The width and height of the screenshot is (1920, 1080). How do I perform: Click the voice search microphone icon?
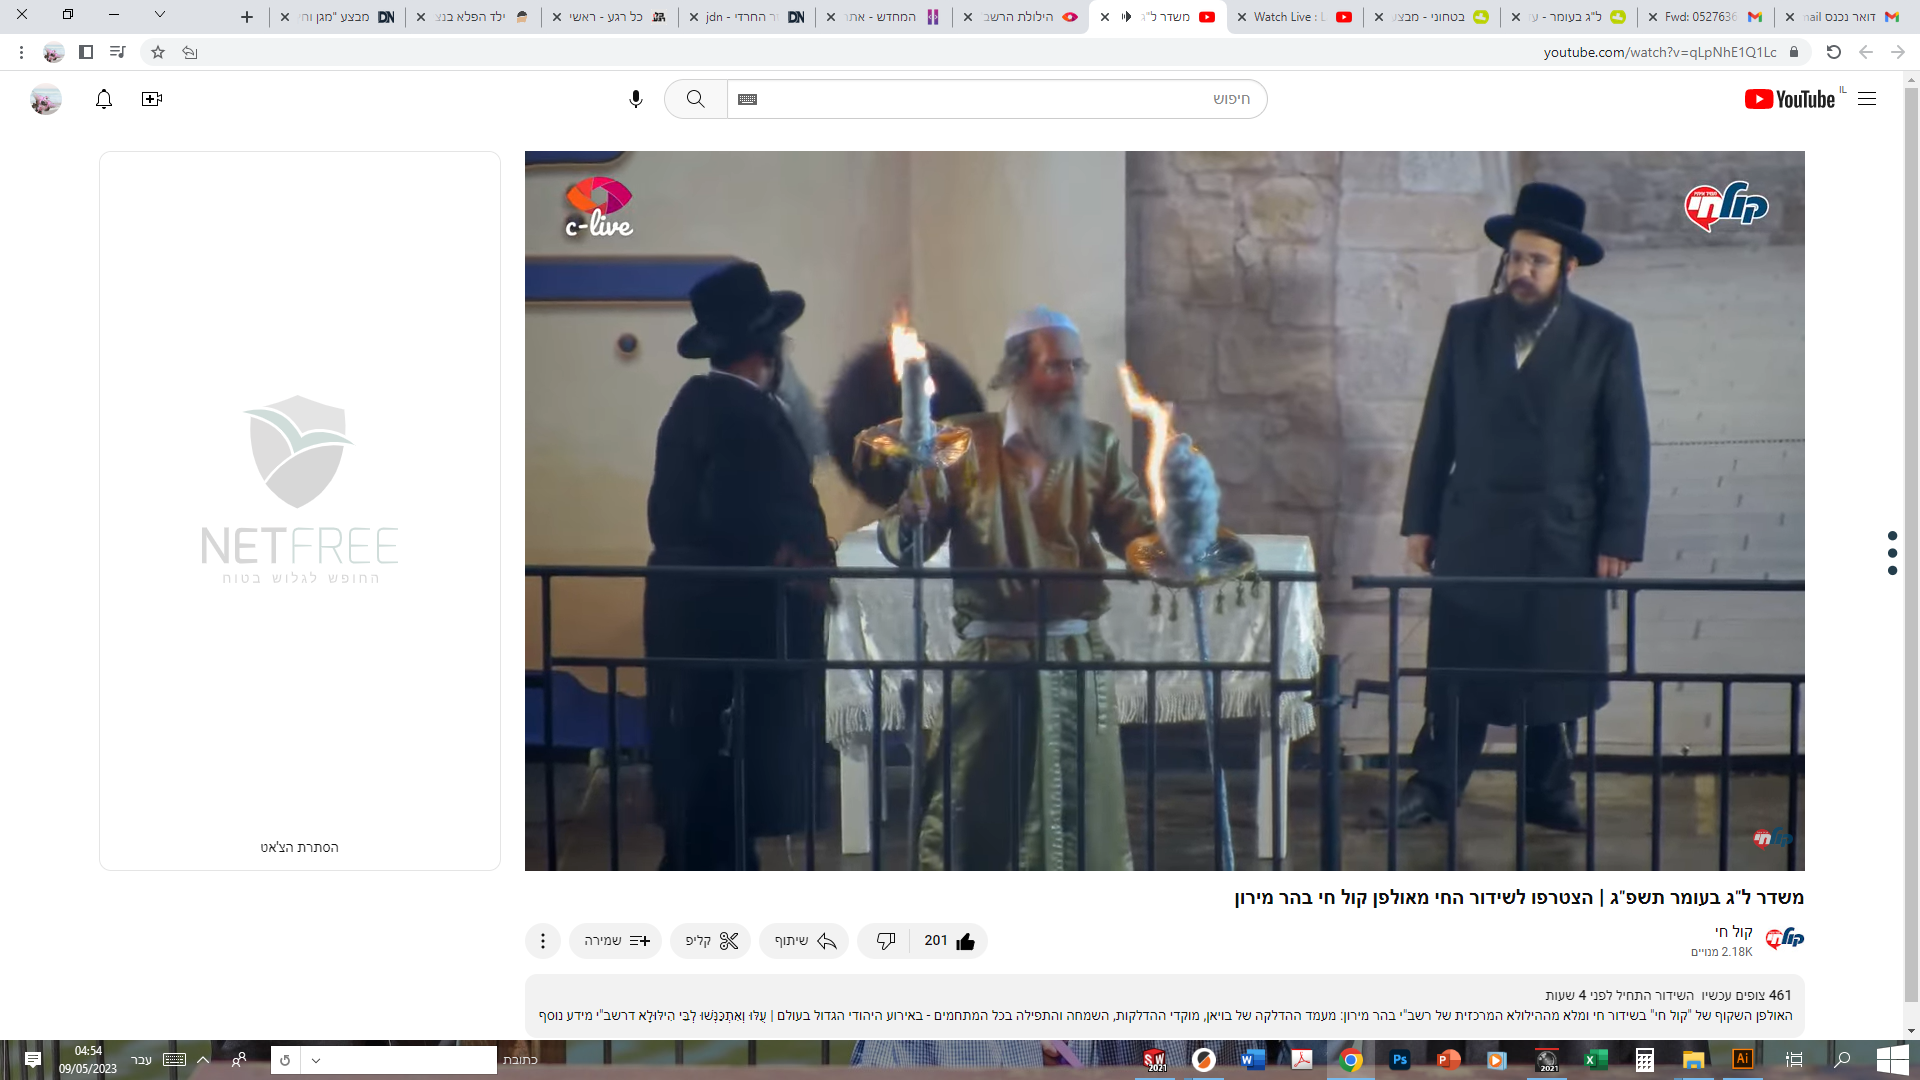(x=636, y=99)
